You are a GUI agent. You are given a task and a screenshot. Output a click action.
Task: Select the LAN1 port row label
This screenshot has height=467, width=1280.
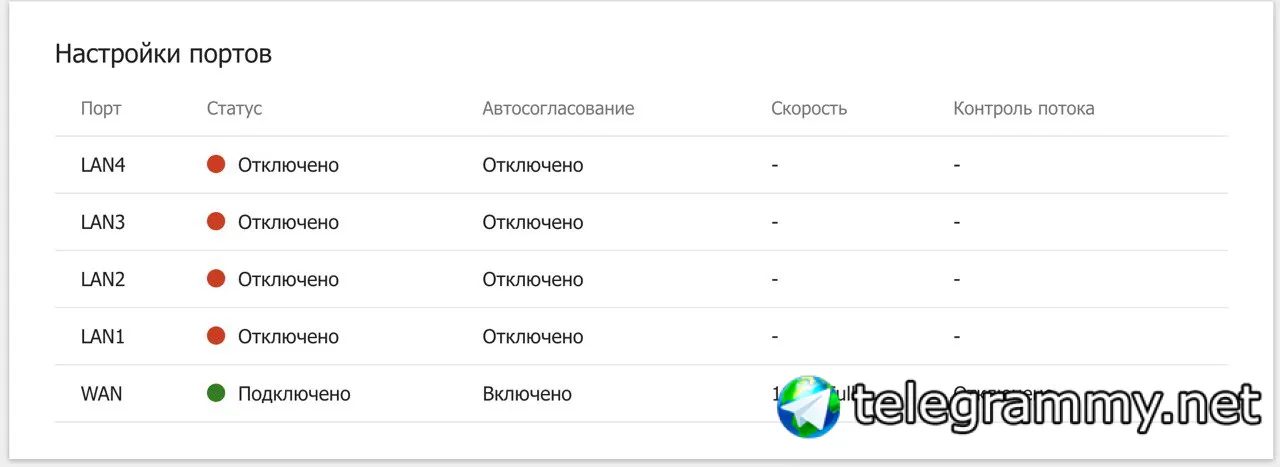coord(103,337)
